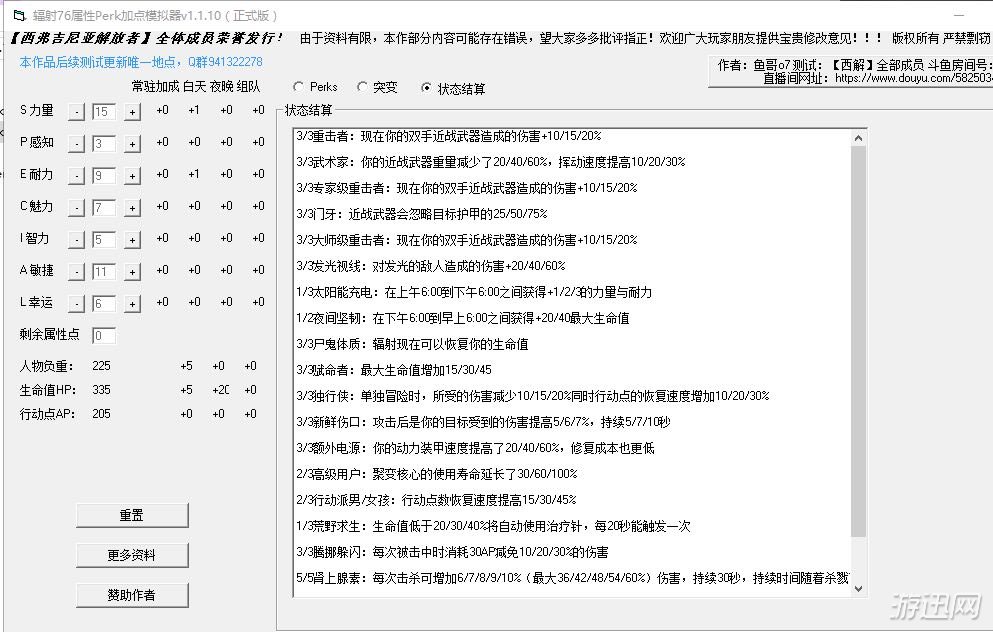Click the app icon in title bar
Screen dimensions: 993x632
[x=19, y=15]
